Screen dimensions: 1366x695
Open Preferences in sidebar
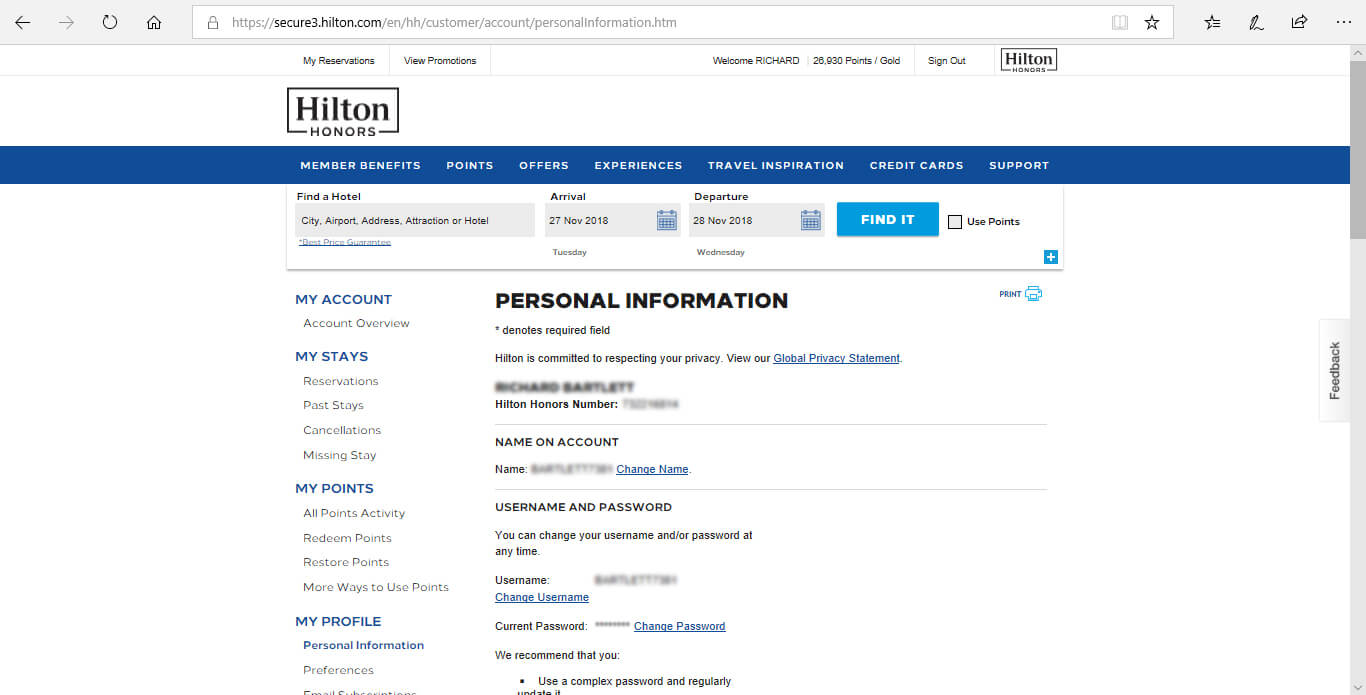339,670
